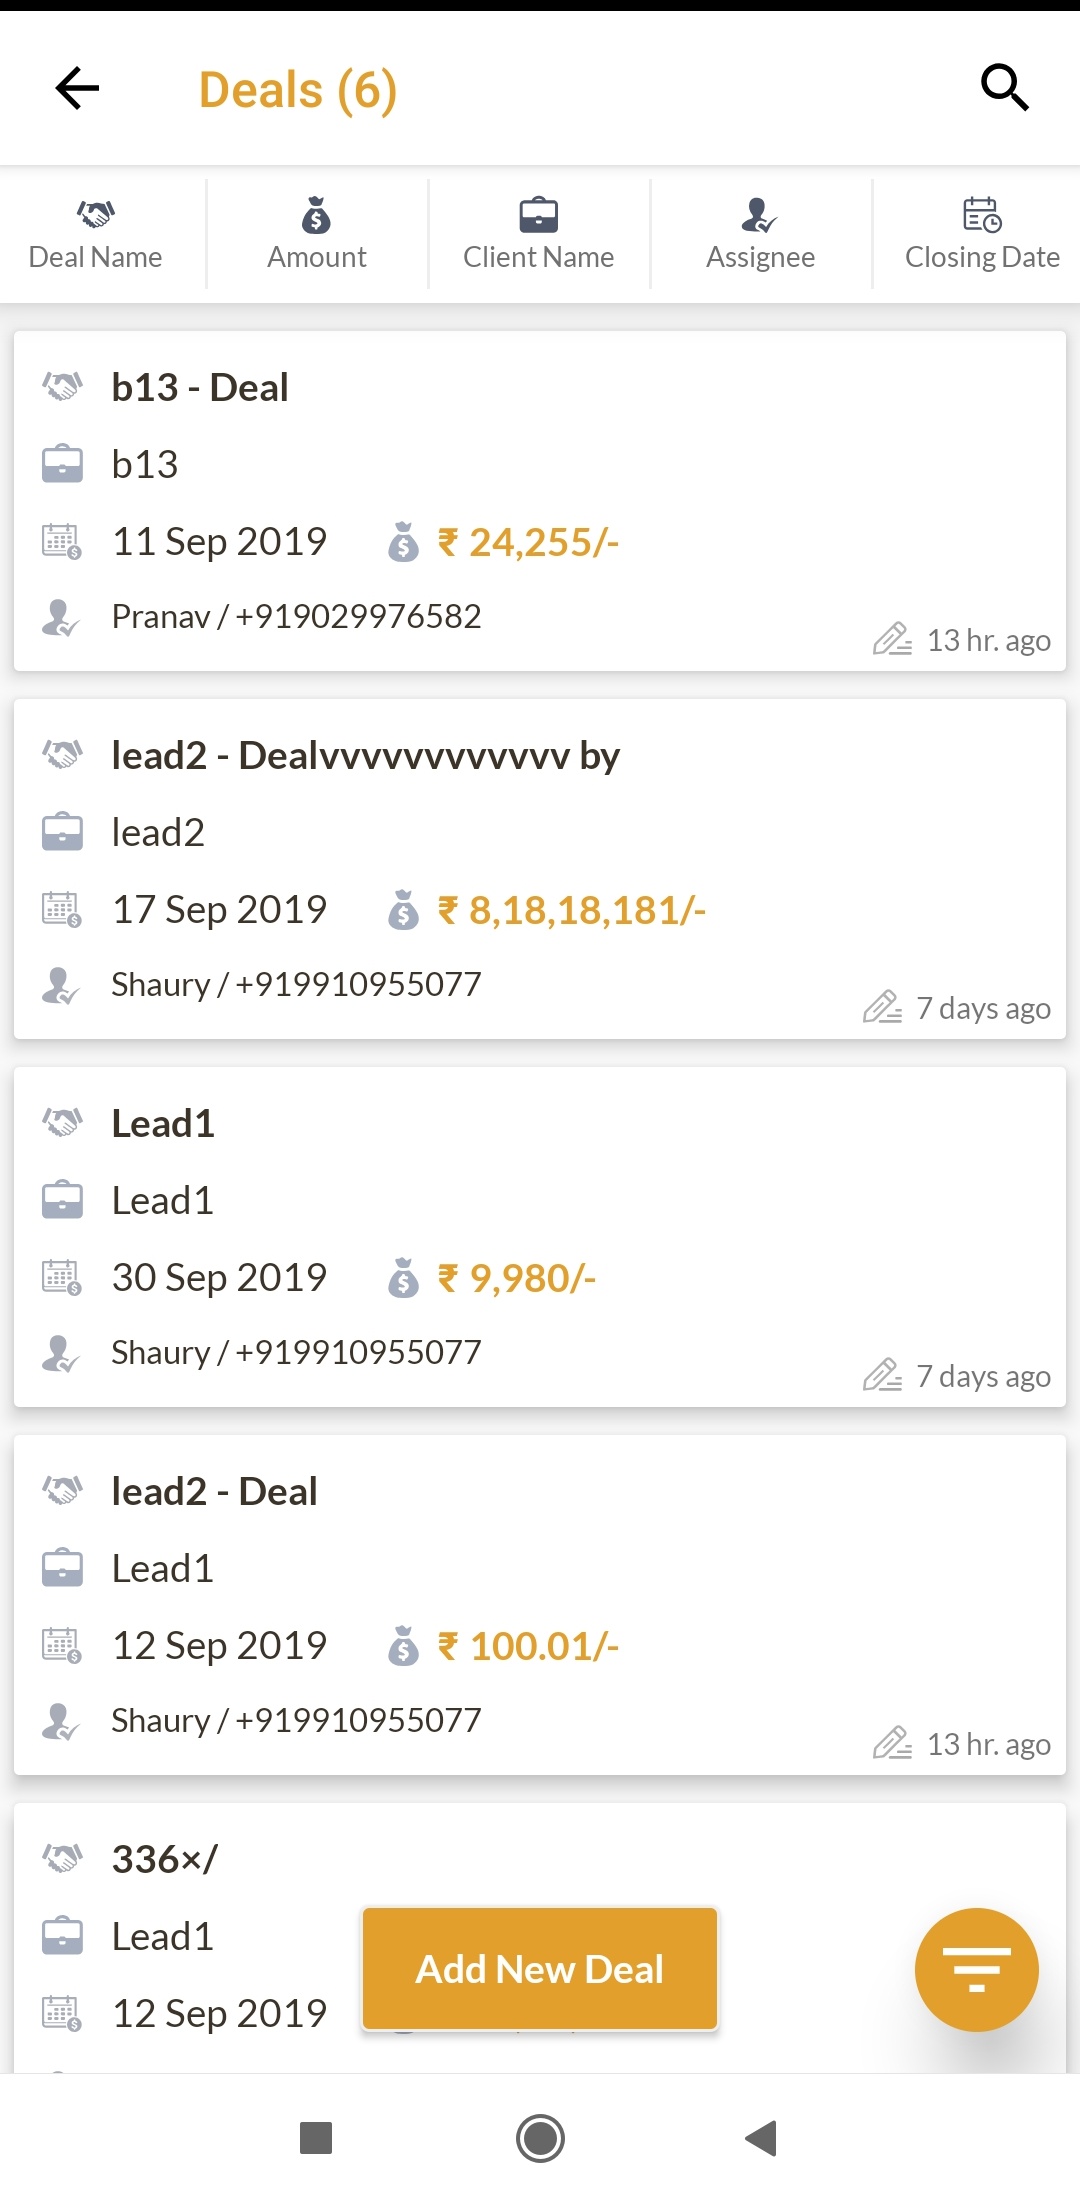
Task: Click handshake icon beside b13 - Deal
Action: click(62, 387)
